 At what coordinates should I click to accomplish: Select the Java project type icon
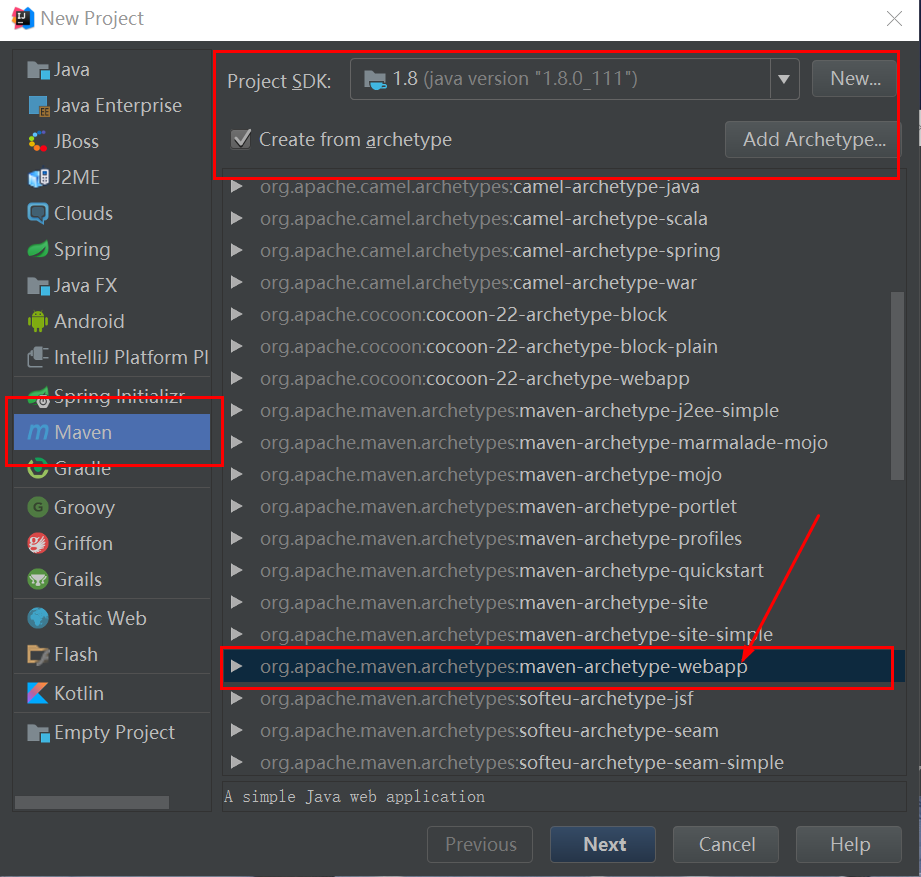tap(39, 70)
